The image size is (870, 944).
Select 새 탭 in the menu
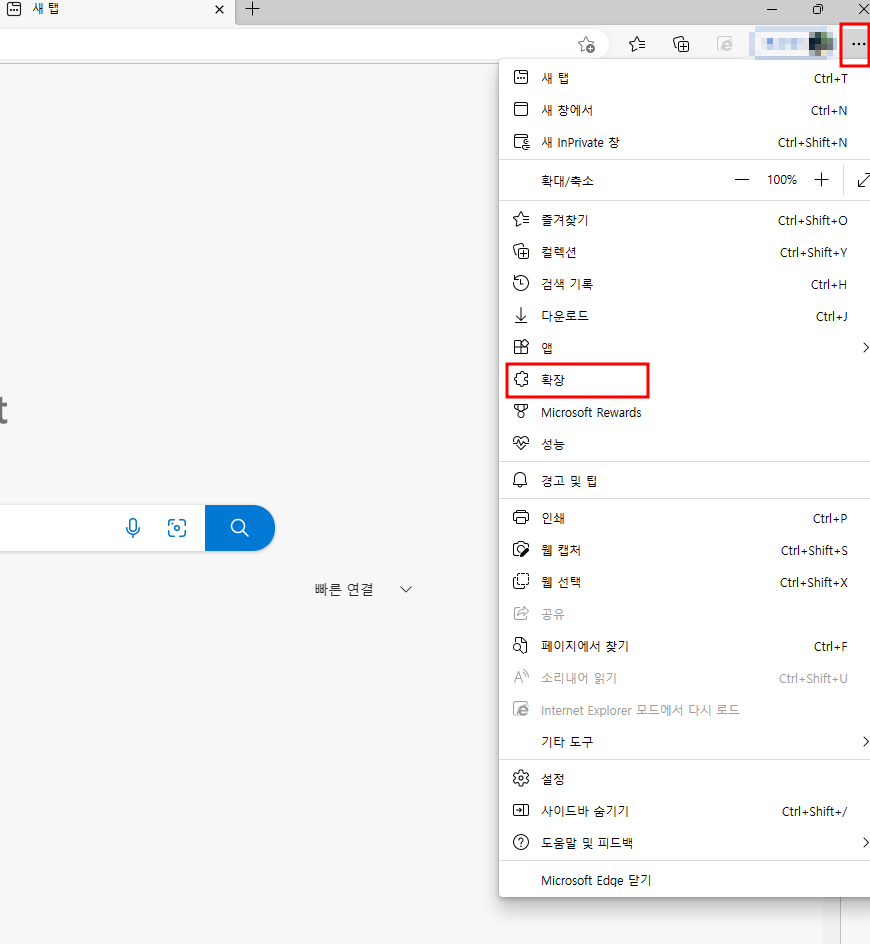tap(685, 78)
